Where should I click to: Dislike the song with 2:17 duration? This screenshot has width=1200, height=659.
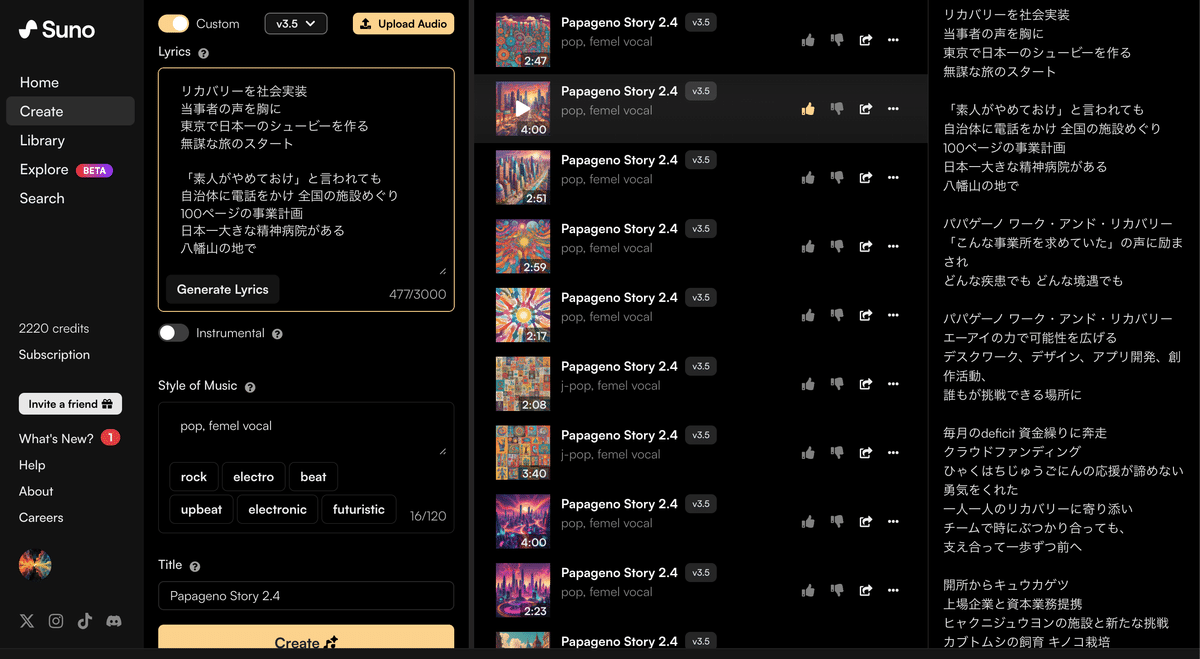837,316
